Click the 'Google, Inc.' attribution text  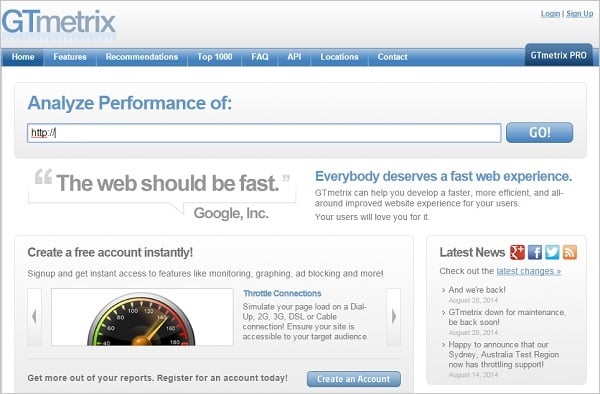coord(231,213)
